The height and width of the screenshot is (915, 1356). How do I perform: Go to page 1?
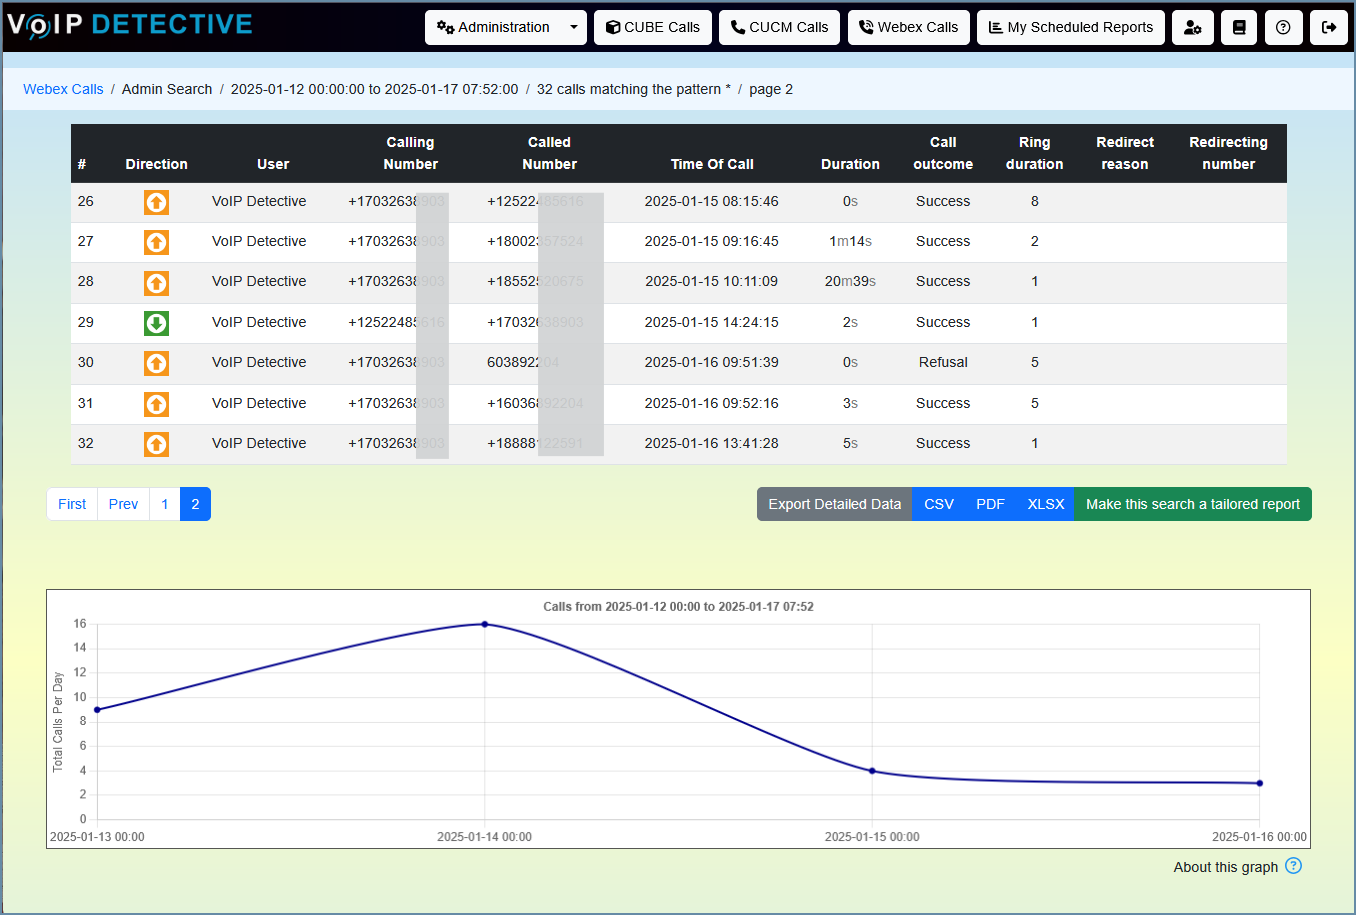pyautogui.click(x=165, y=504)
